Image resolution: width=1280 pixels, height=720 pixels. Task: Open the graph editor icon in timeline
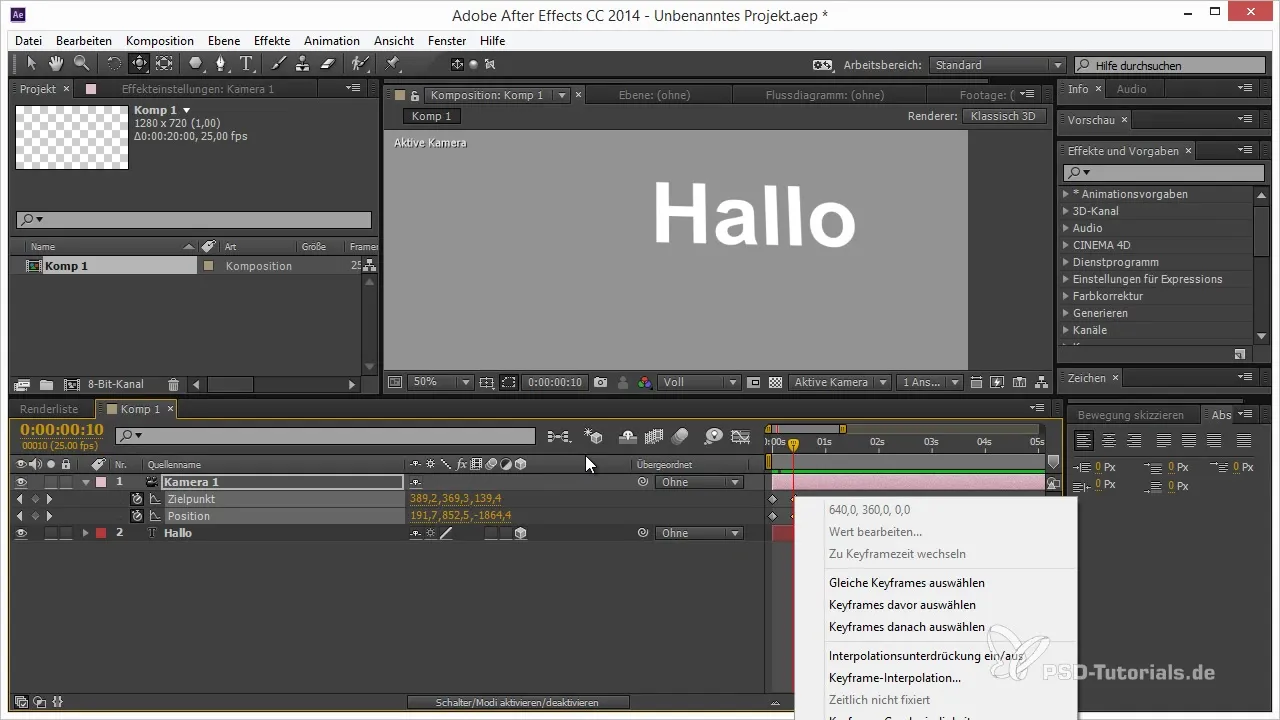(x=741, y=436)
